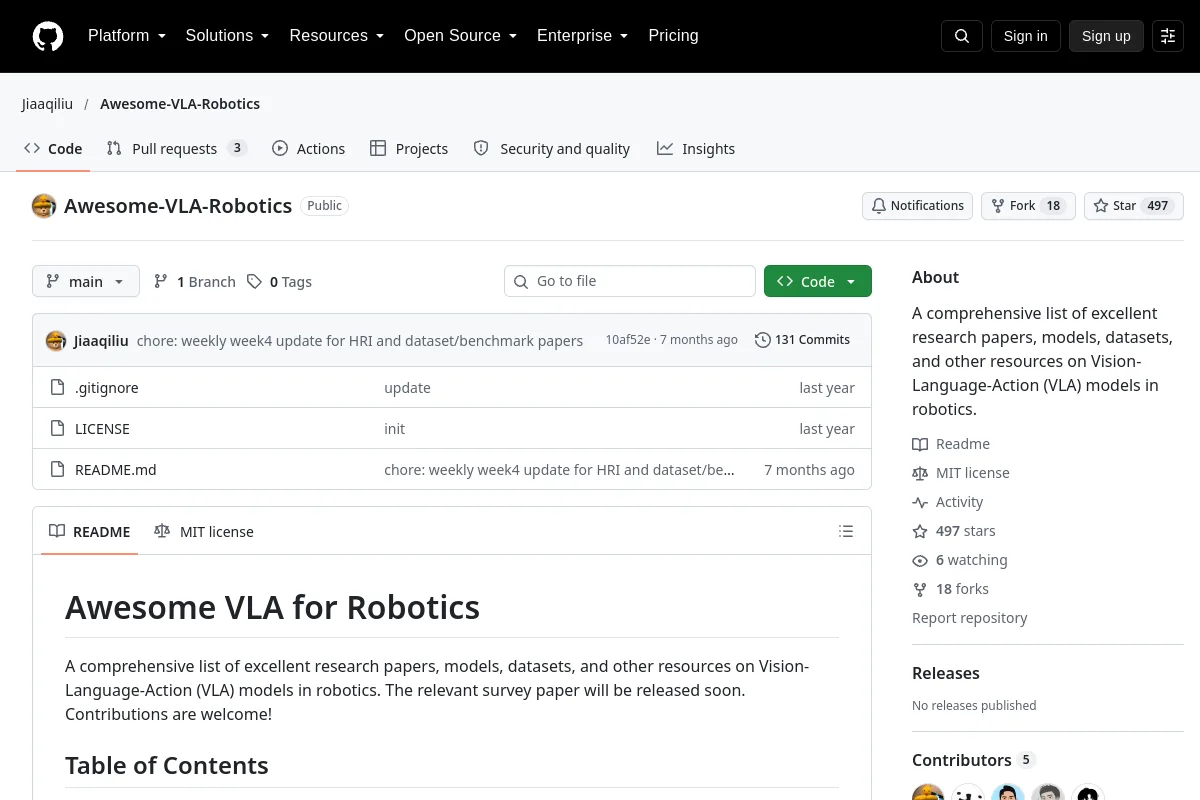Switch to Security and quality tab
Image resolution: width=1200 pixels, height=800 pixels.
(552, 149)
